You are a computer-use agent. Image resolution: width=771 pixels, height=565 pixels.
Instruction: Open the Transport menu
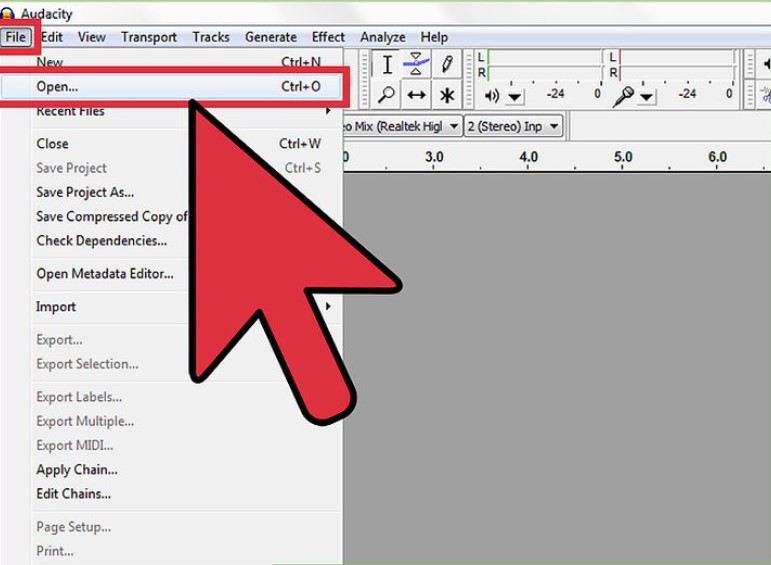[148, 37]
